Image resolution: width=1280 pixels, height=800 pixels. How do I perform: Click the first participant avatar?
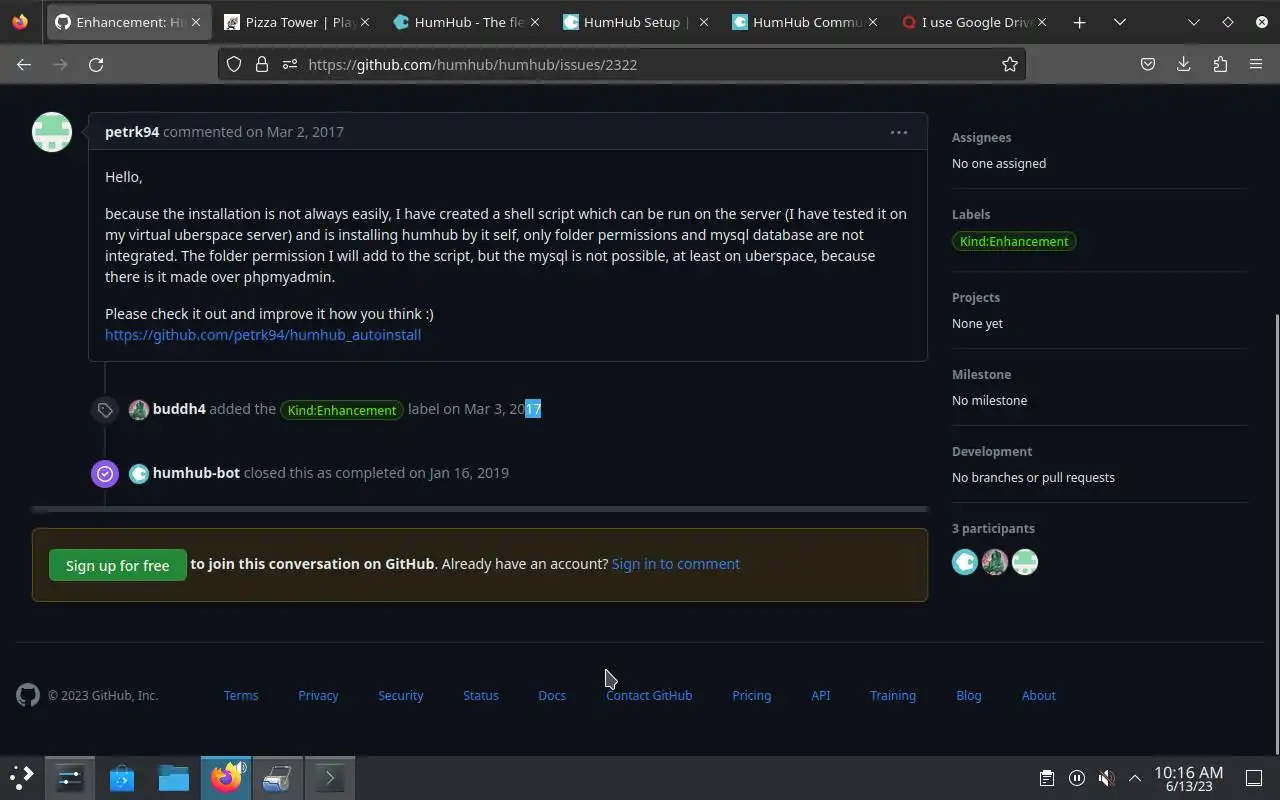965,562
